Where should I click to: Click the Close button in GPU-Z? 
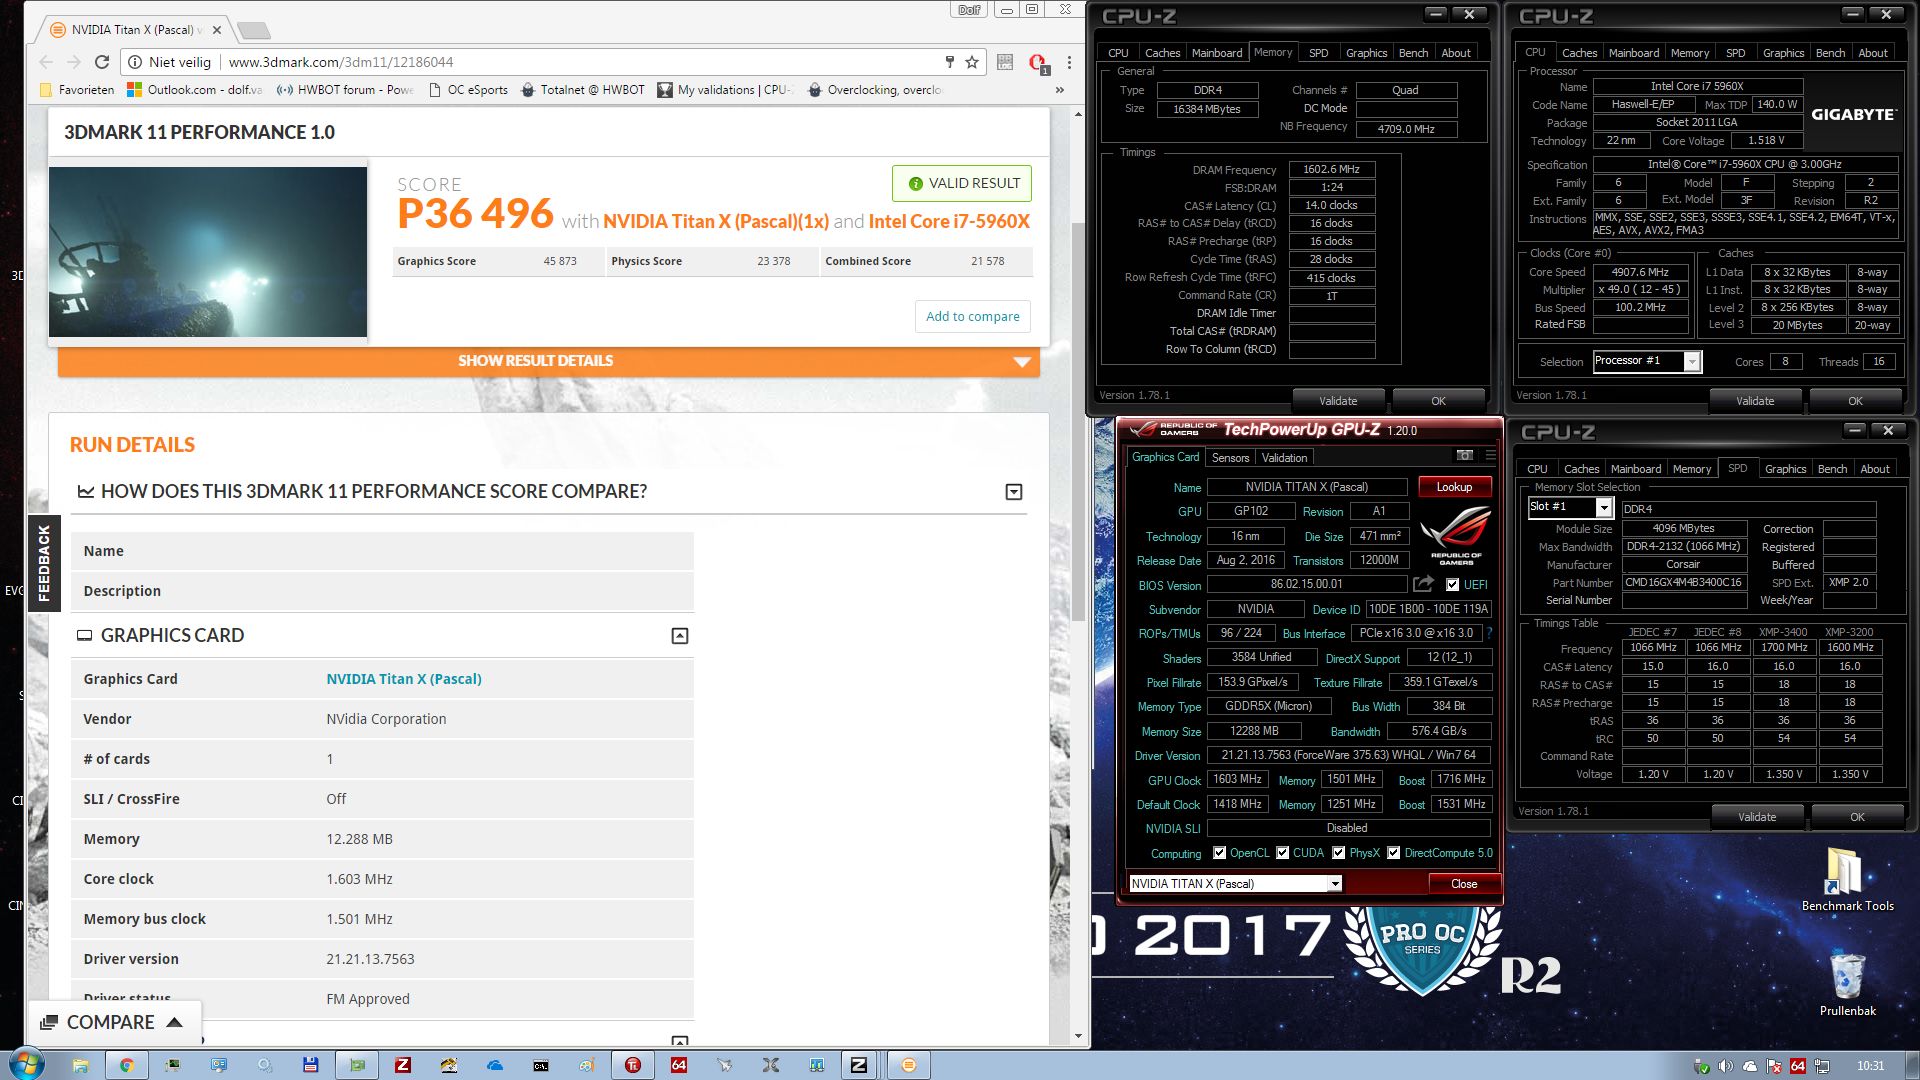1463,884
